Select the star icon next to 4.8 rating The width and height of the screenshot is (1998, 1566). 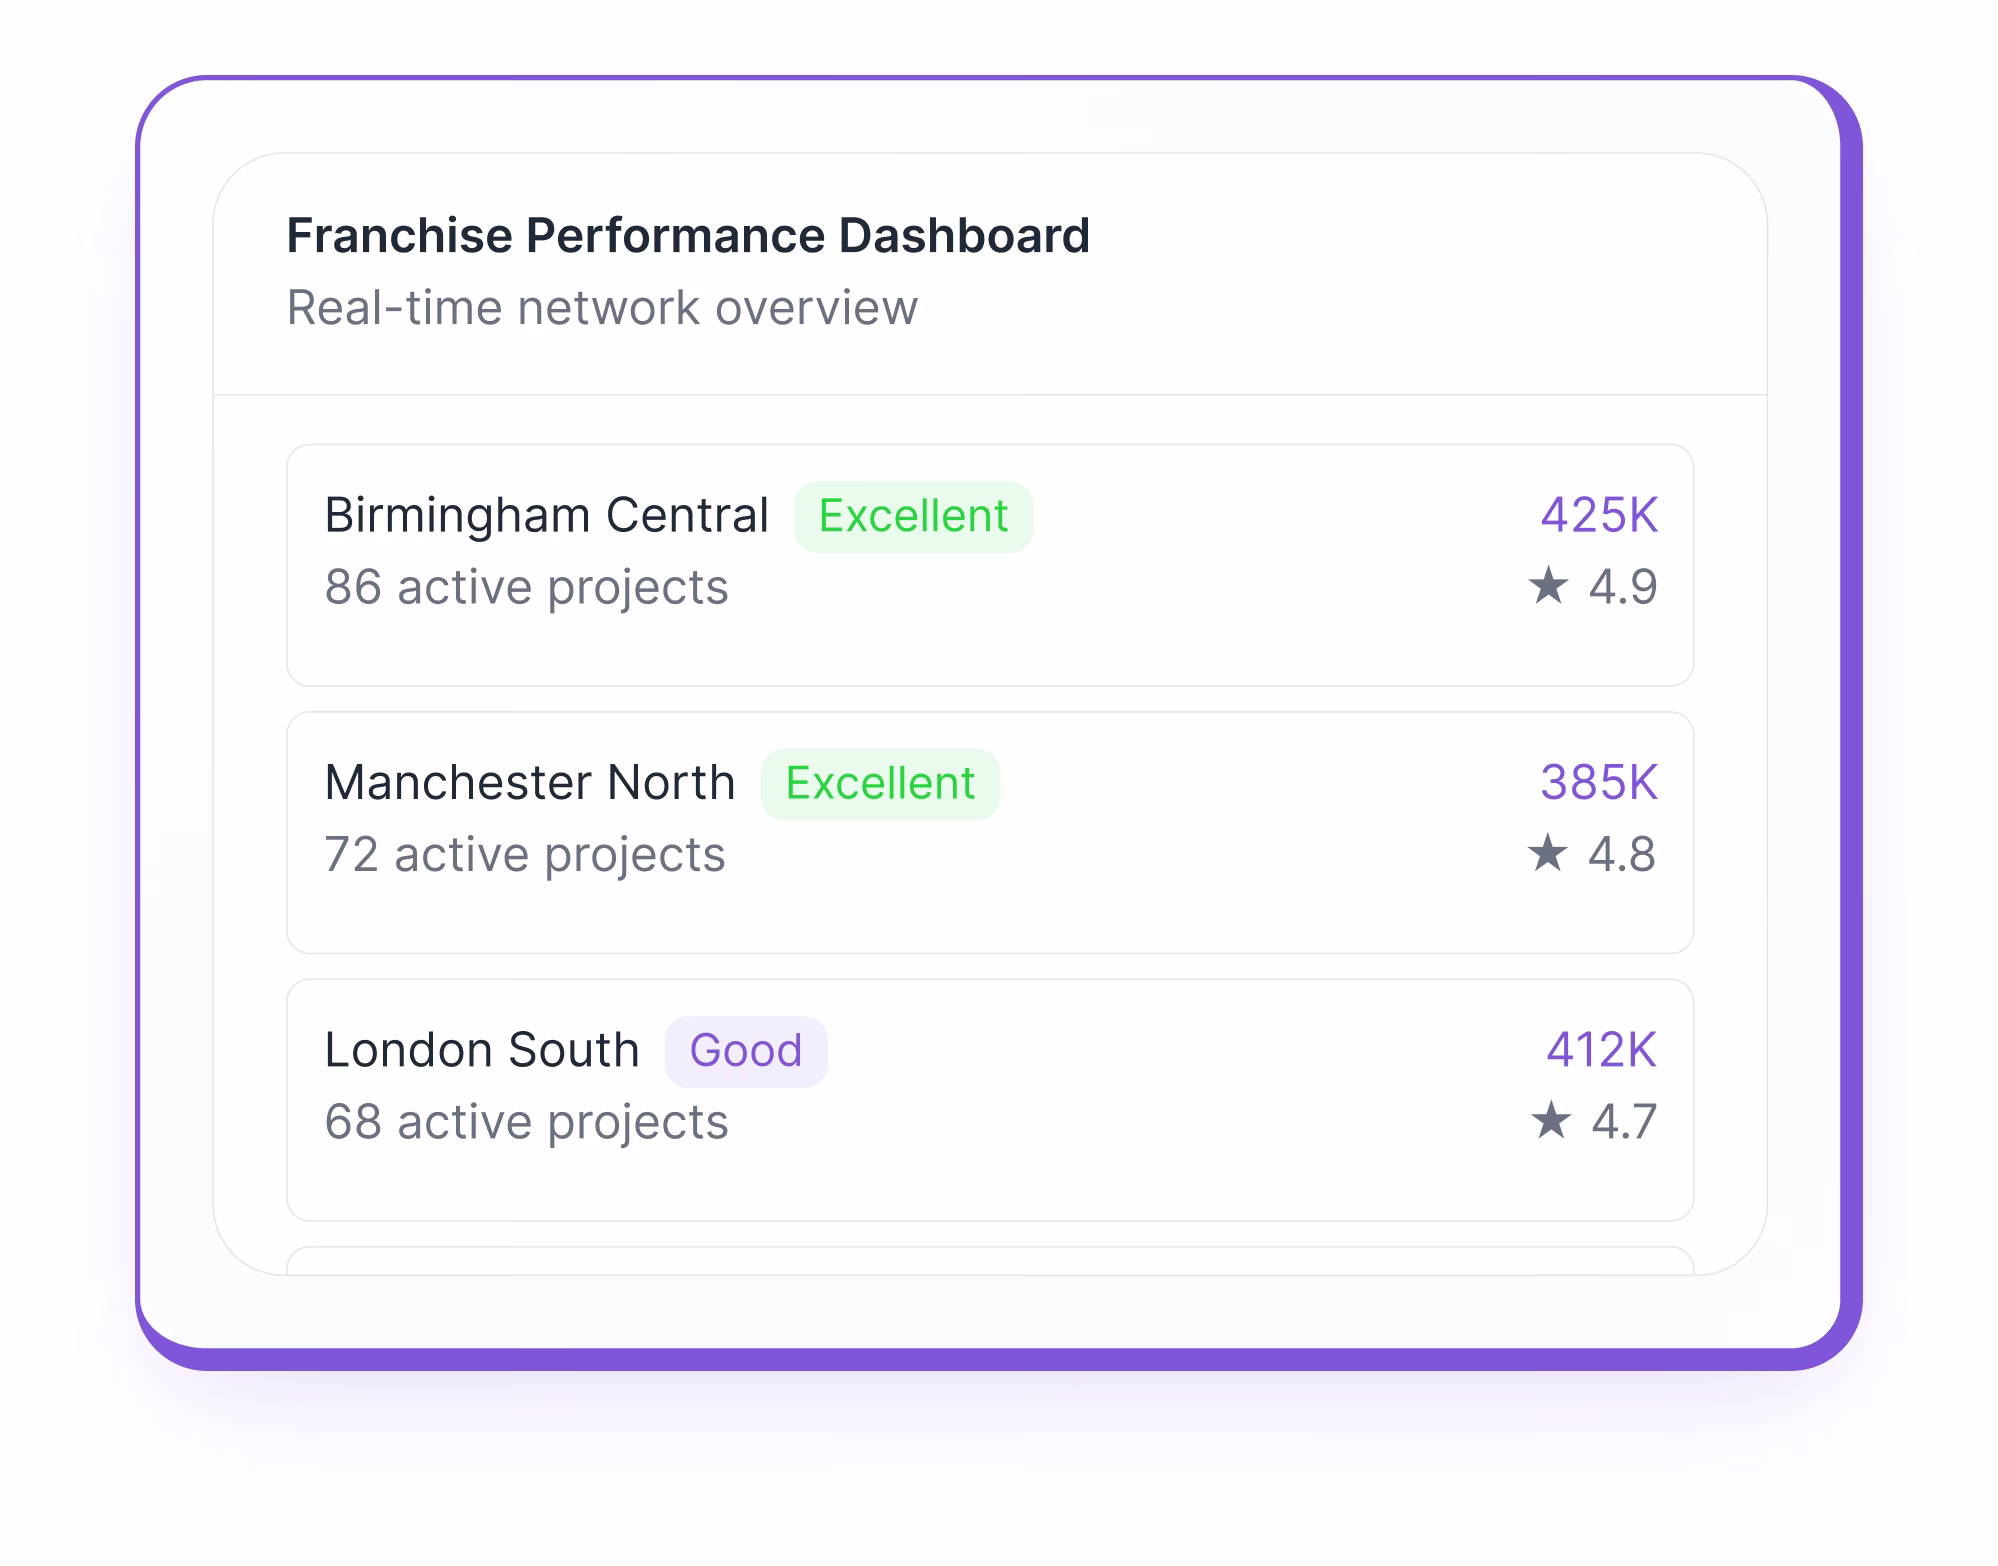tap(1550, 853)
